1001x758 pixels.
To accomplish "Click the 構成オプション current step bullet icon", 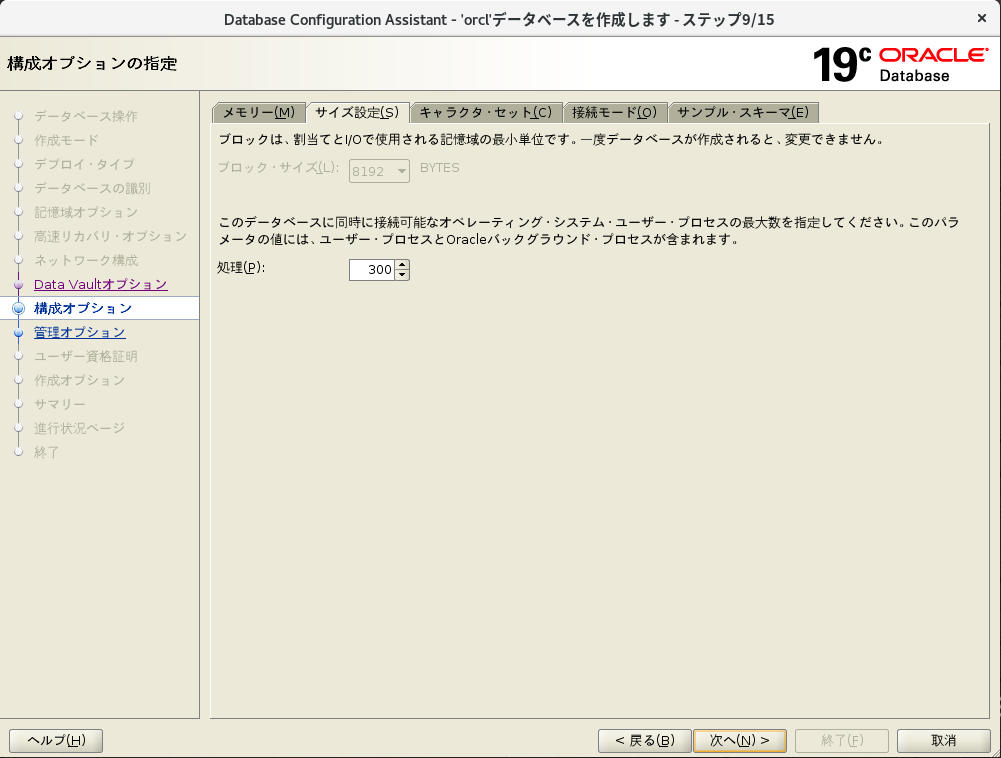I will click(18, 309).
